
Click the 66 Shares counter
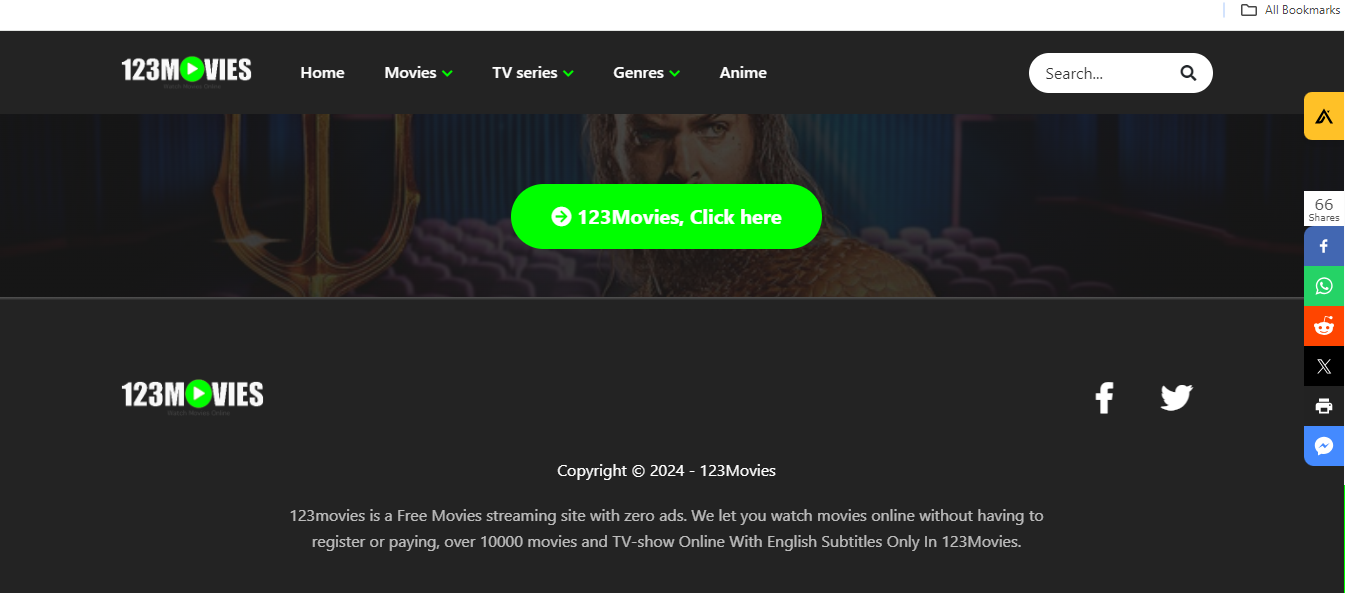(x=1324, y=209)
